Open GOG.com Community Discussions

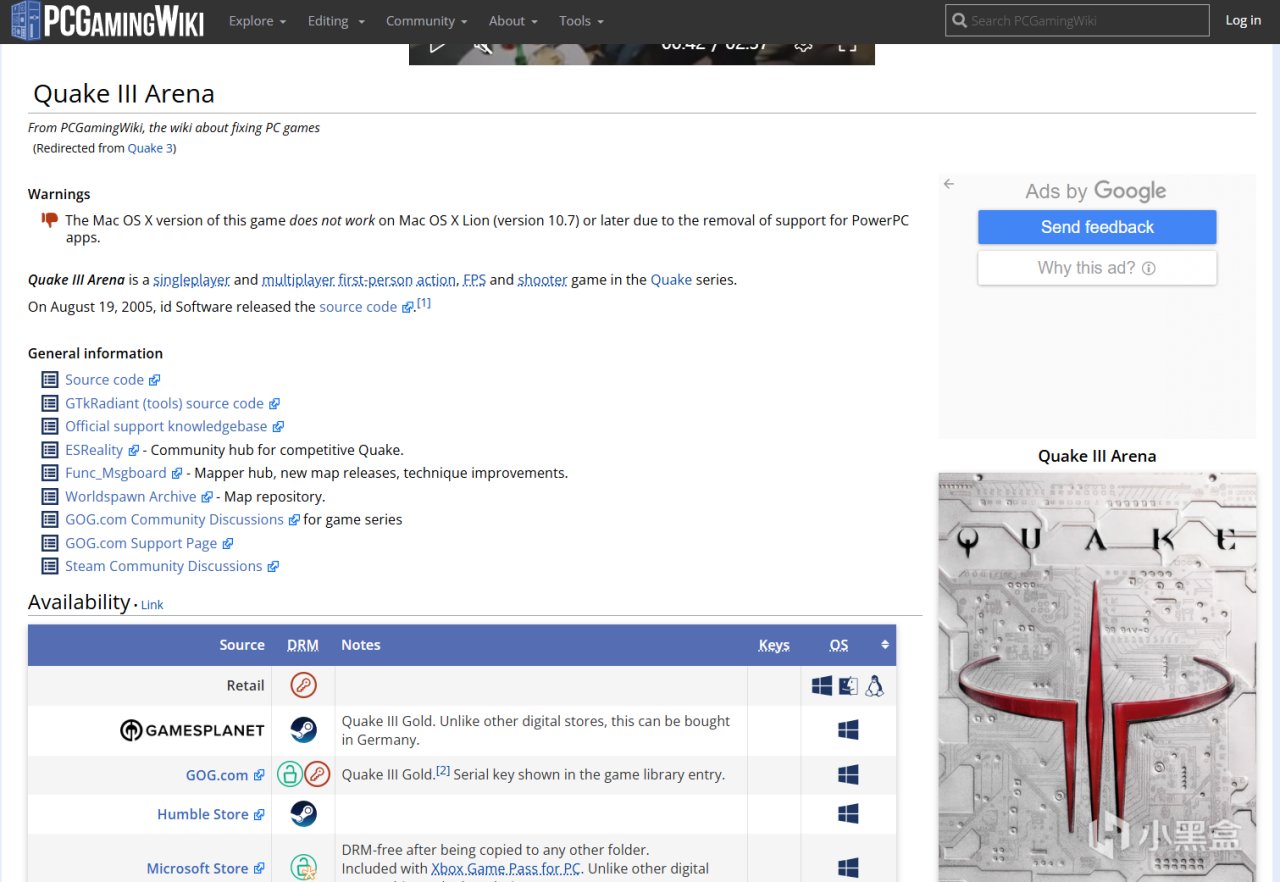click(x=182, y=520)
